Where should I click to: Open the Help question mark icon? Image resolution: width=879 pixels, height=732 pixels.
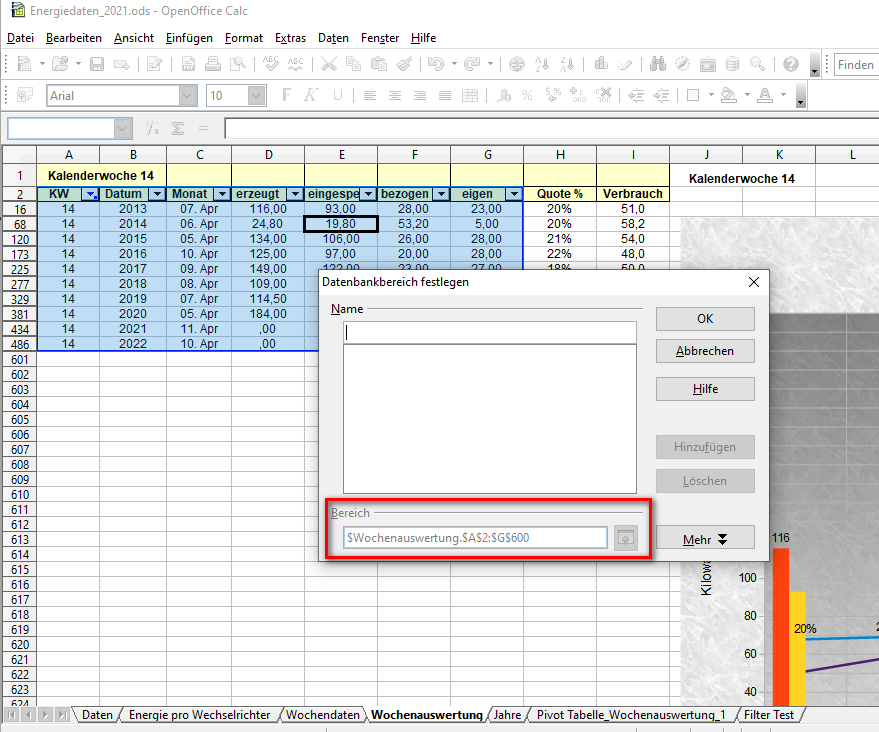point(790,64)
